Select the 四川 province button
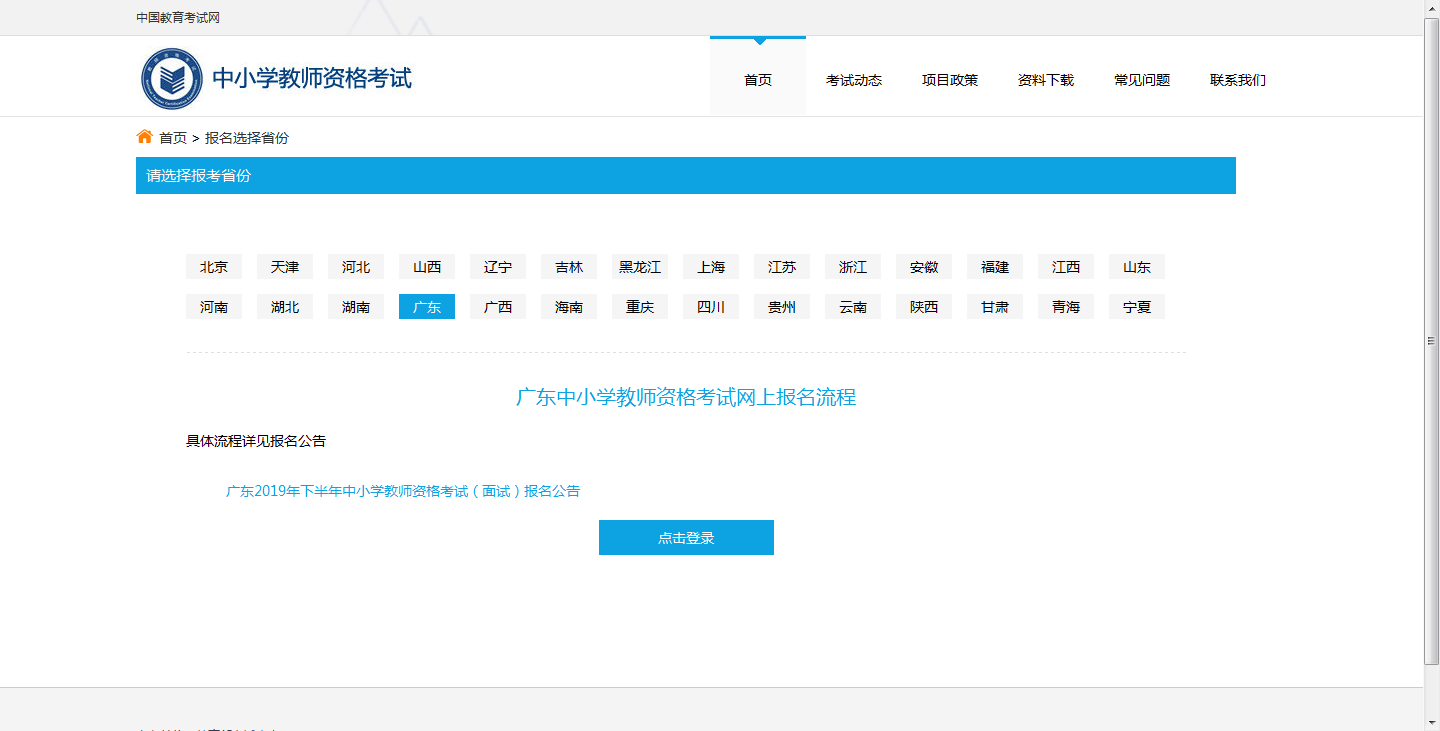 coord(711,307)
